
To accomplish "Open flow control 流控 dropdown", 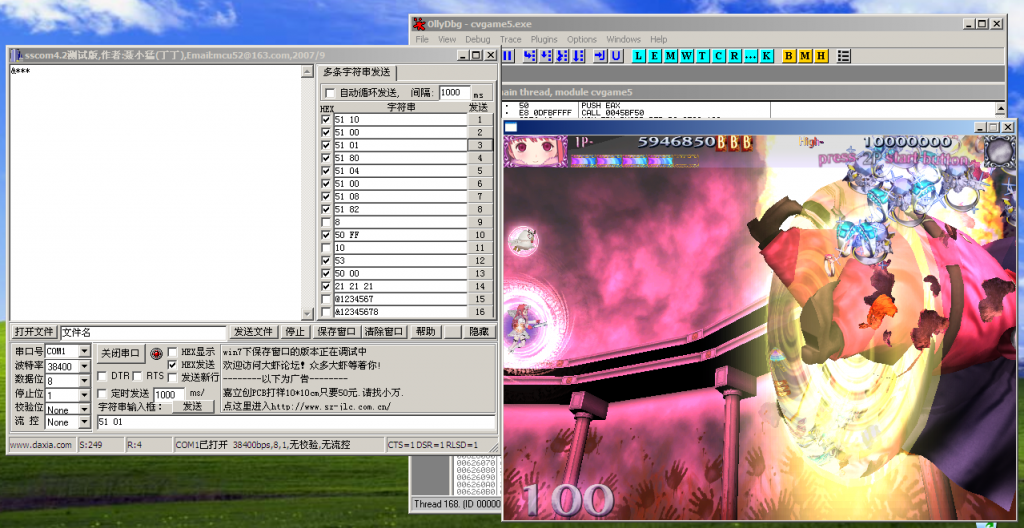I will [x=84, y=422].
